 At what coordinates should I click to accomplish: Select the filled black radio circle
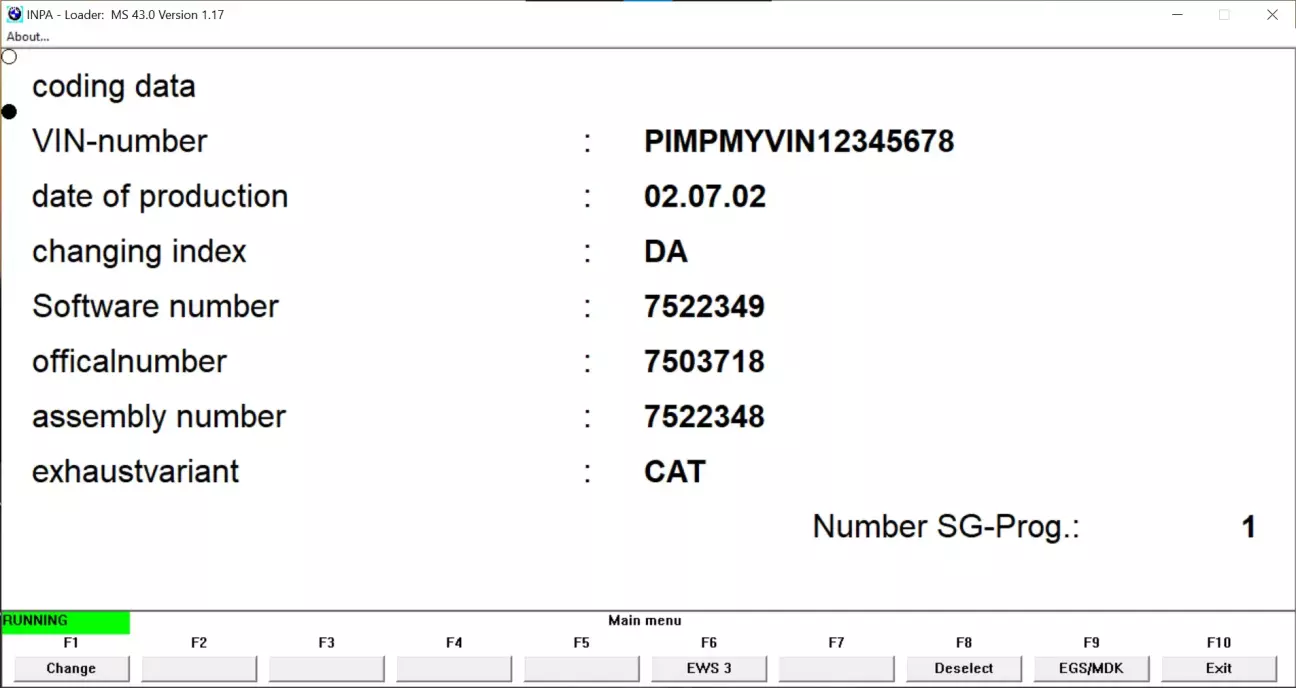click(9, 112)
